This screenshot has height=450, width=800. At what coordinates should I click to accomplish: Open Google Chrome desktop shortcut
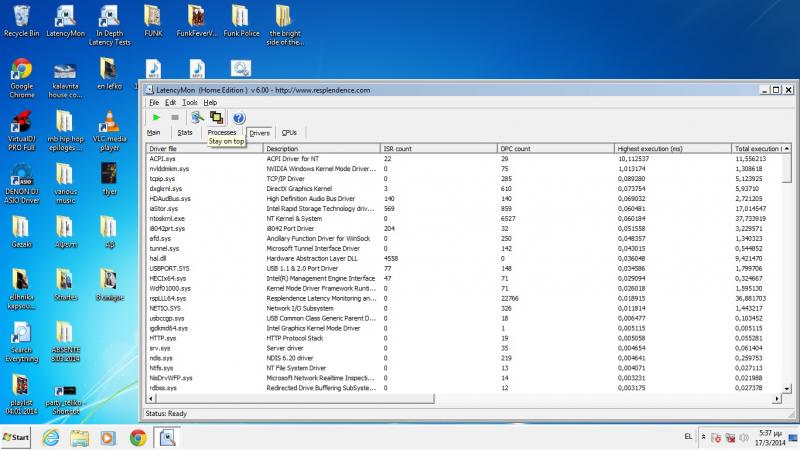click(x=21, y=77)
